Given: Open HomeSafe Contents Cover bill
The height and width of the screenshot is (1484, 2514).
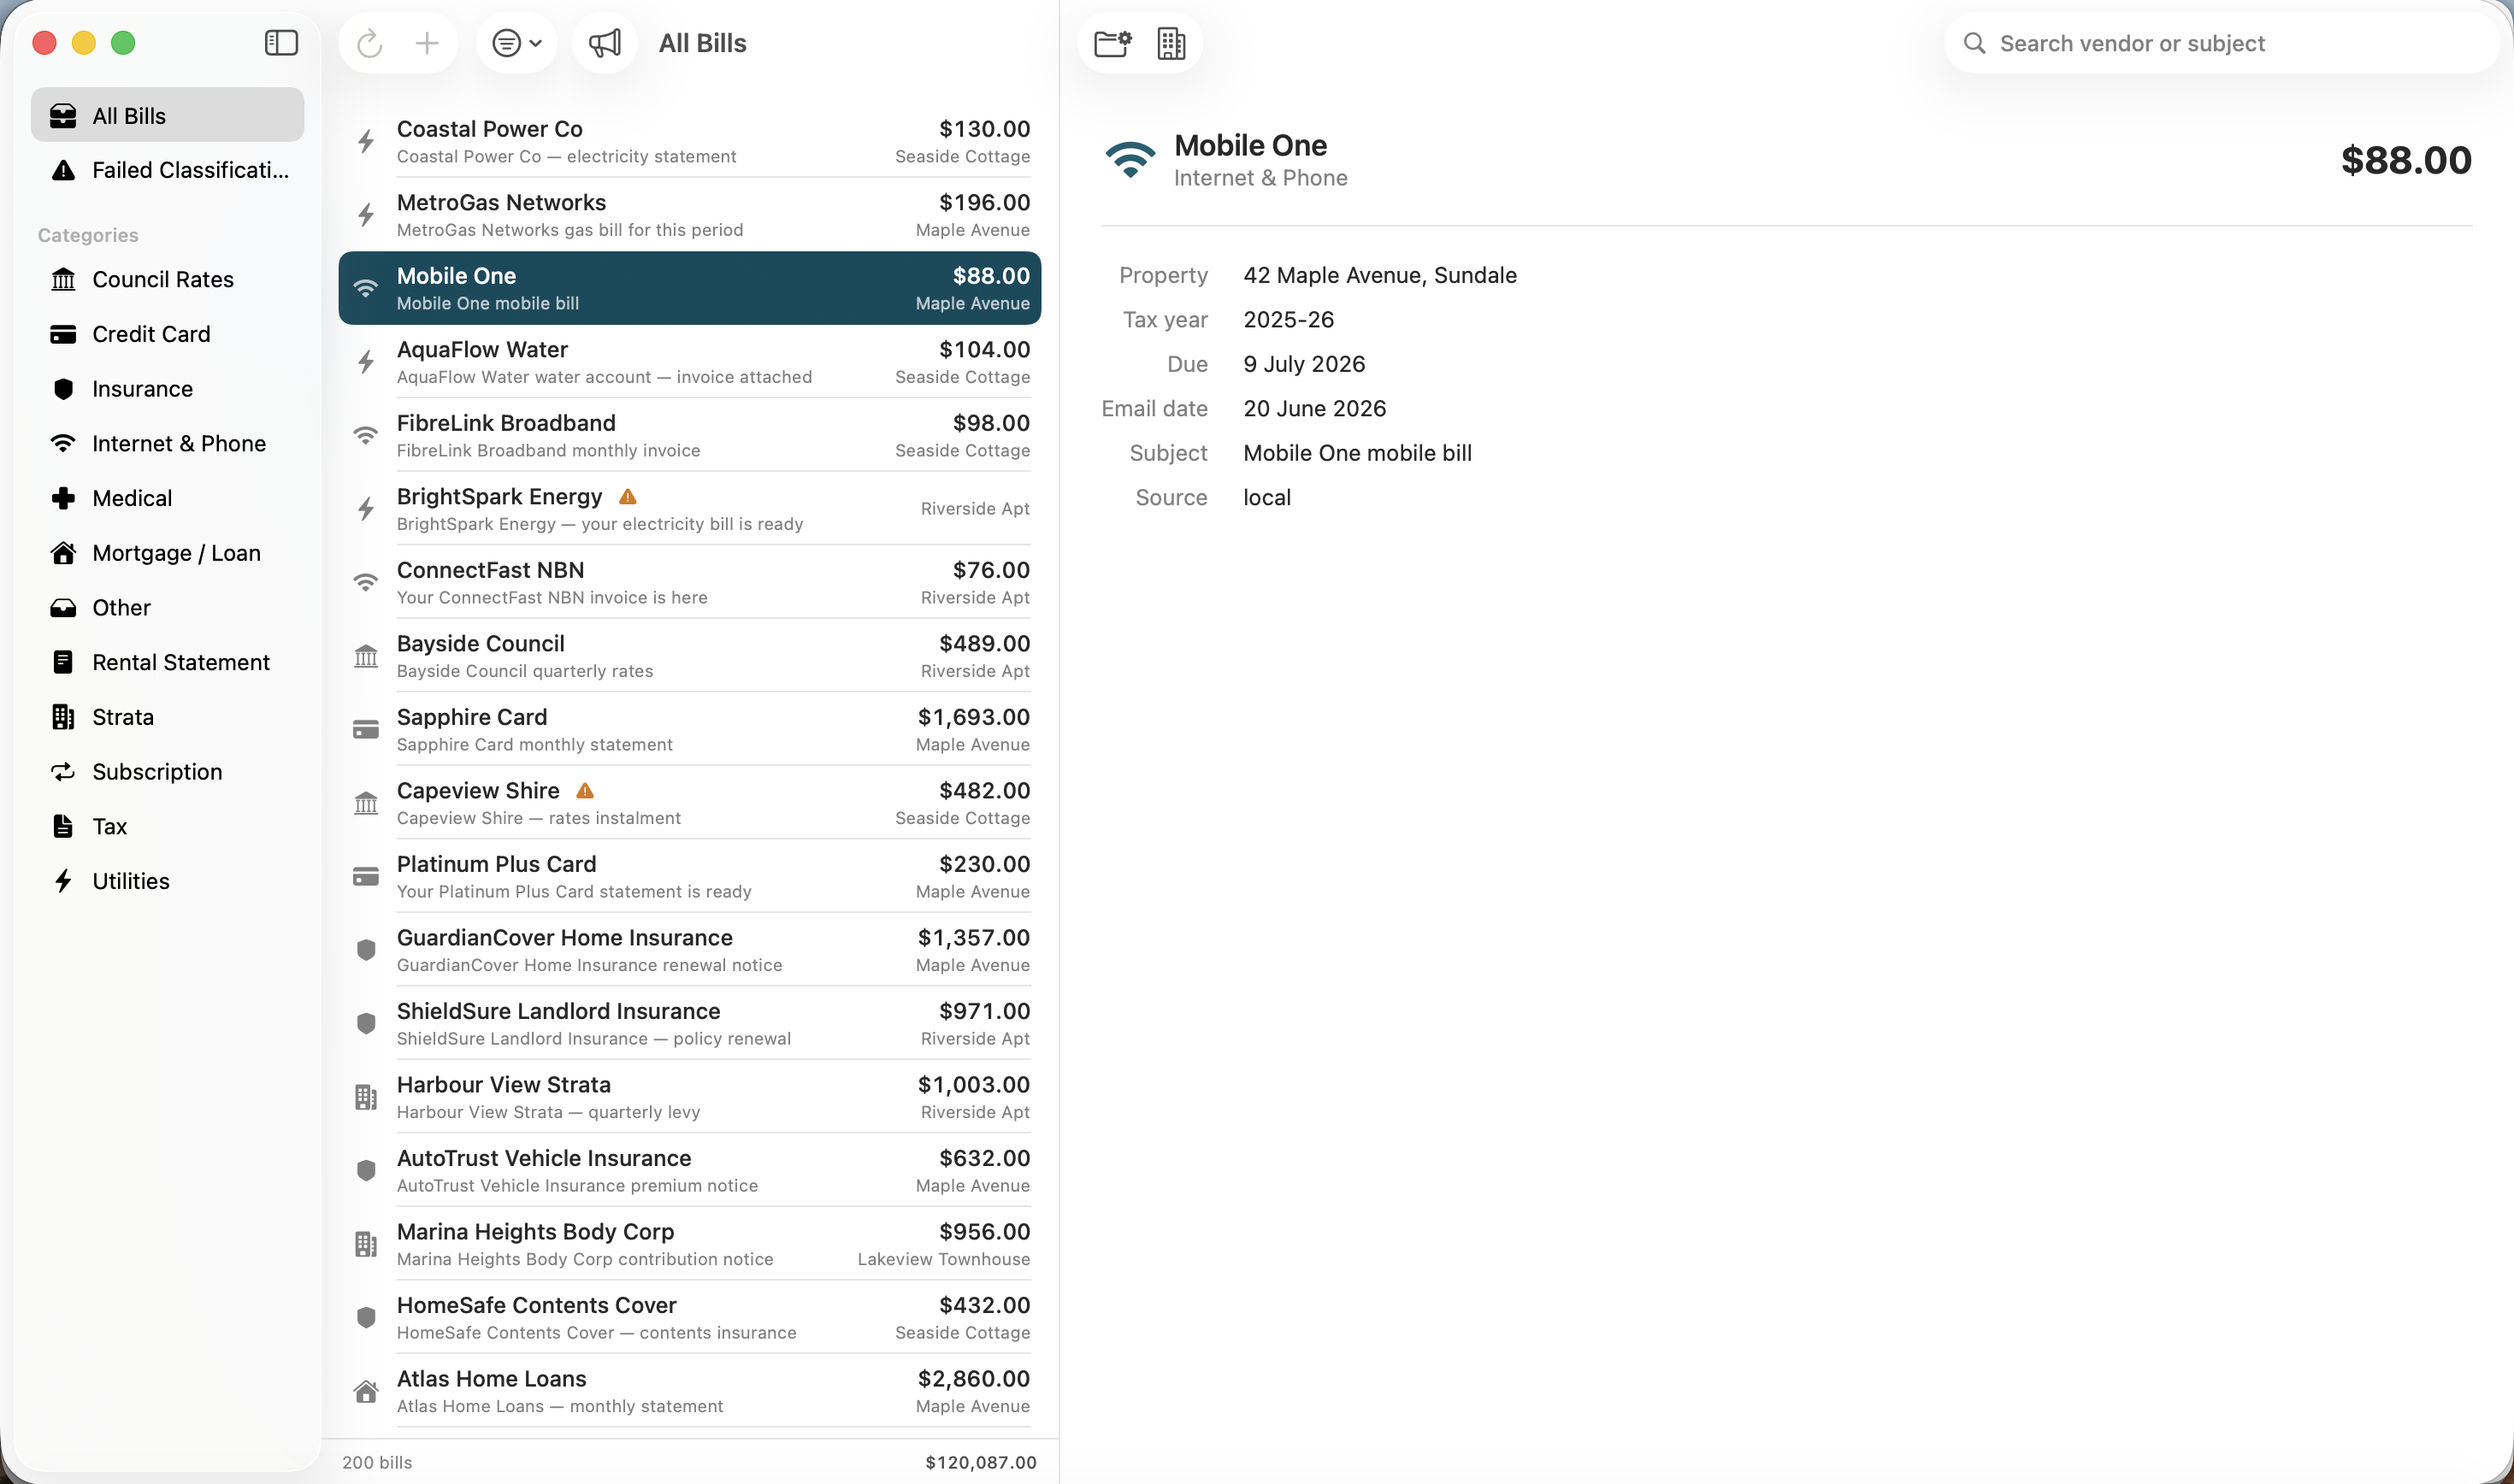Looking at the screenshot, I should [x=689, y=1317].
